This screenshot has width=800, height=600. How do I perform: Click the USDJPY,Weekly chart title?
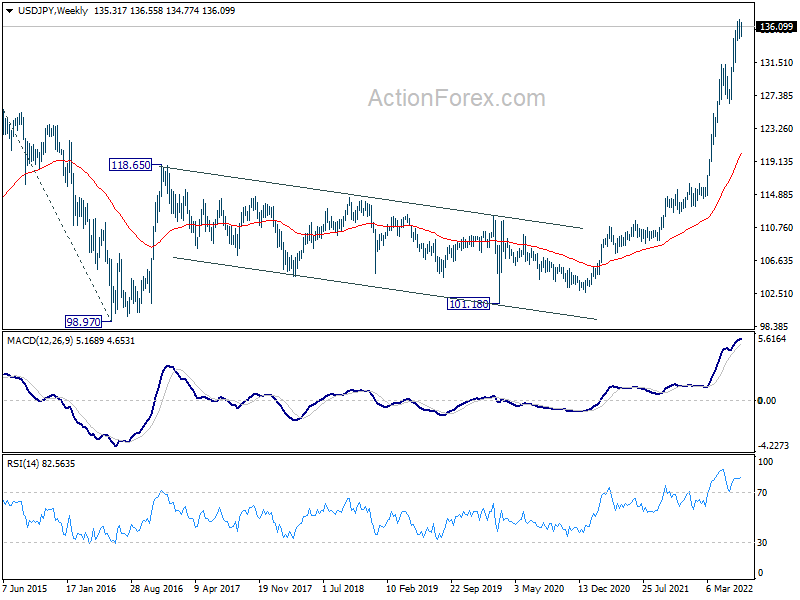pos(53,11)
